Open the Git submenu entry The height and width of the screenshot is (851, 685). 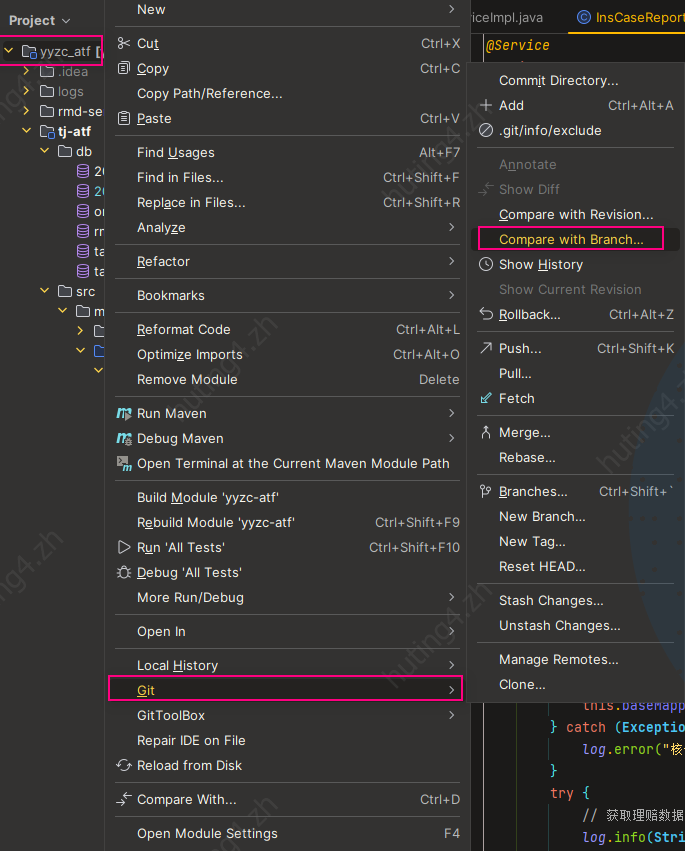click(286, 690)
